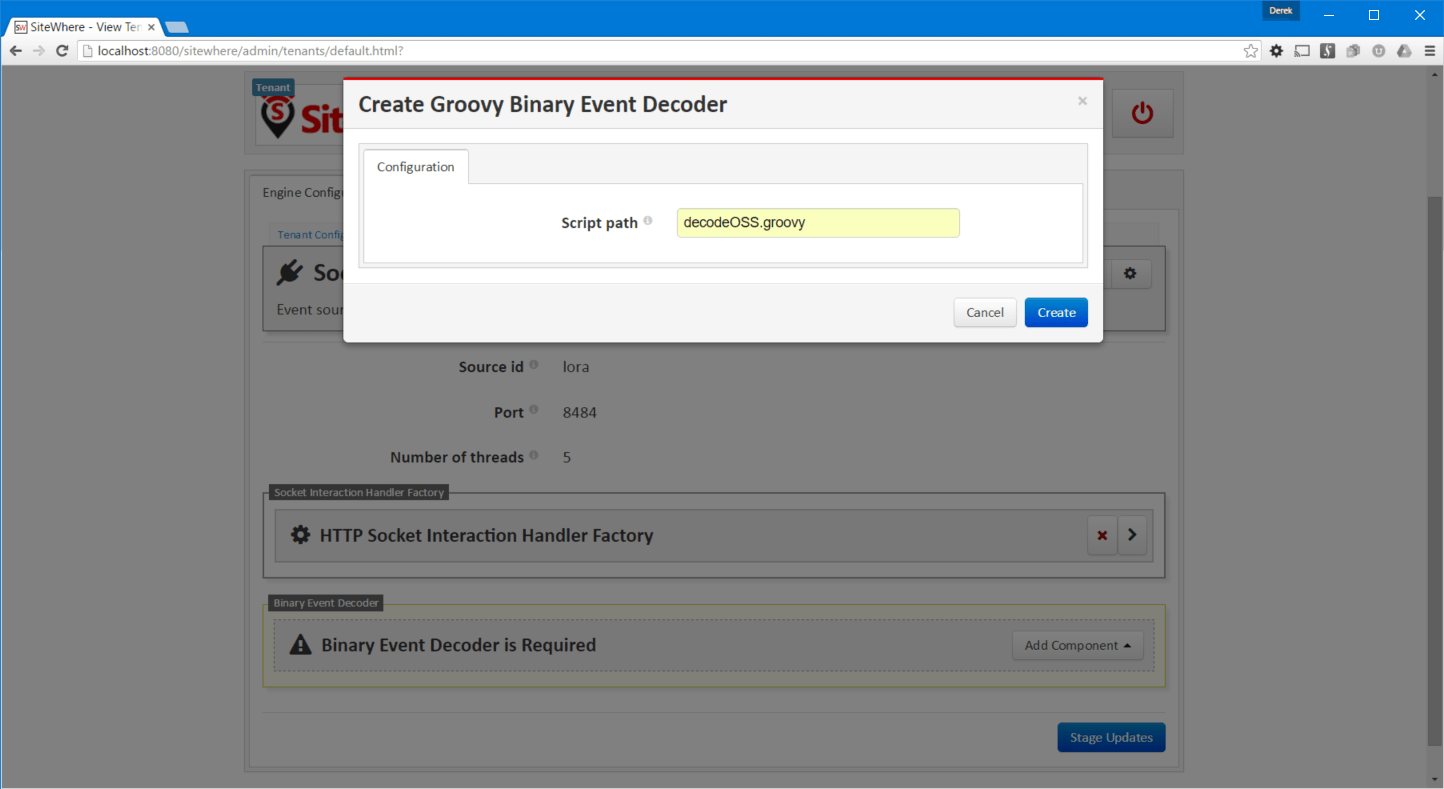
Task: Click the warning triangle beside Binary Event Decoder
Action: (300, 645)
